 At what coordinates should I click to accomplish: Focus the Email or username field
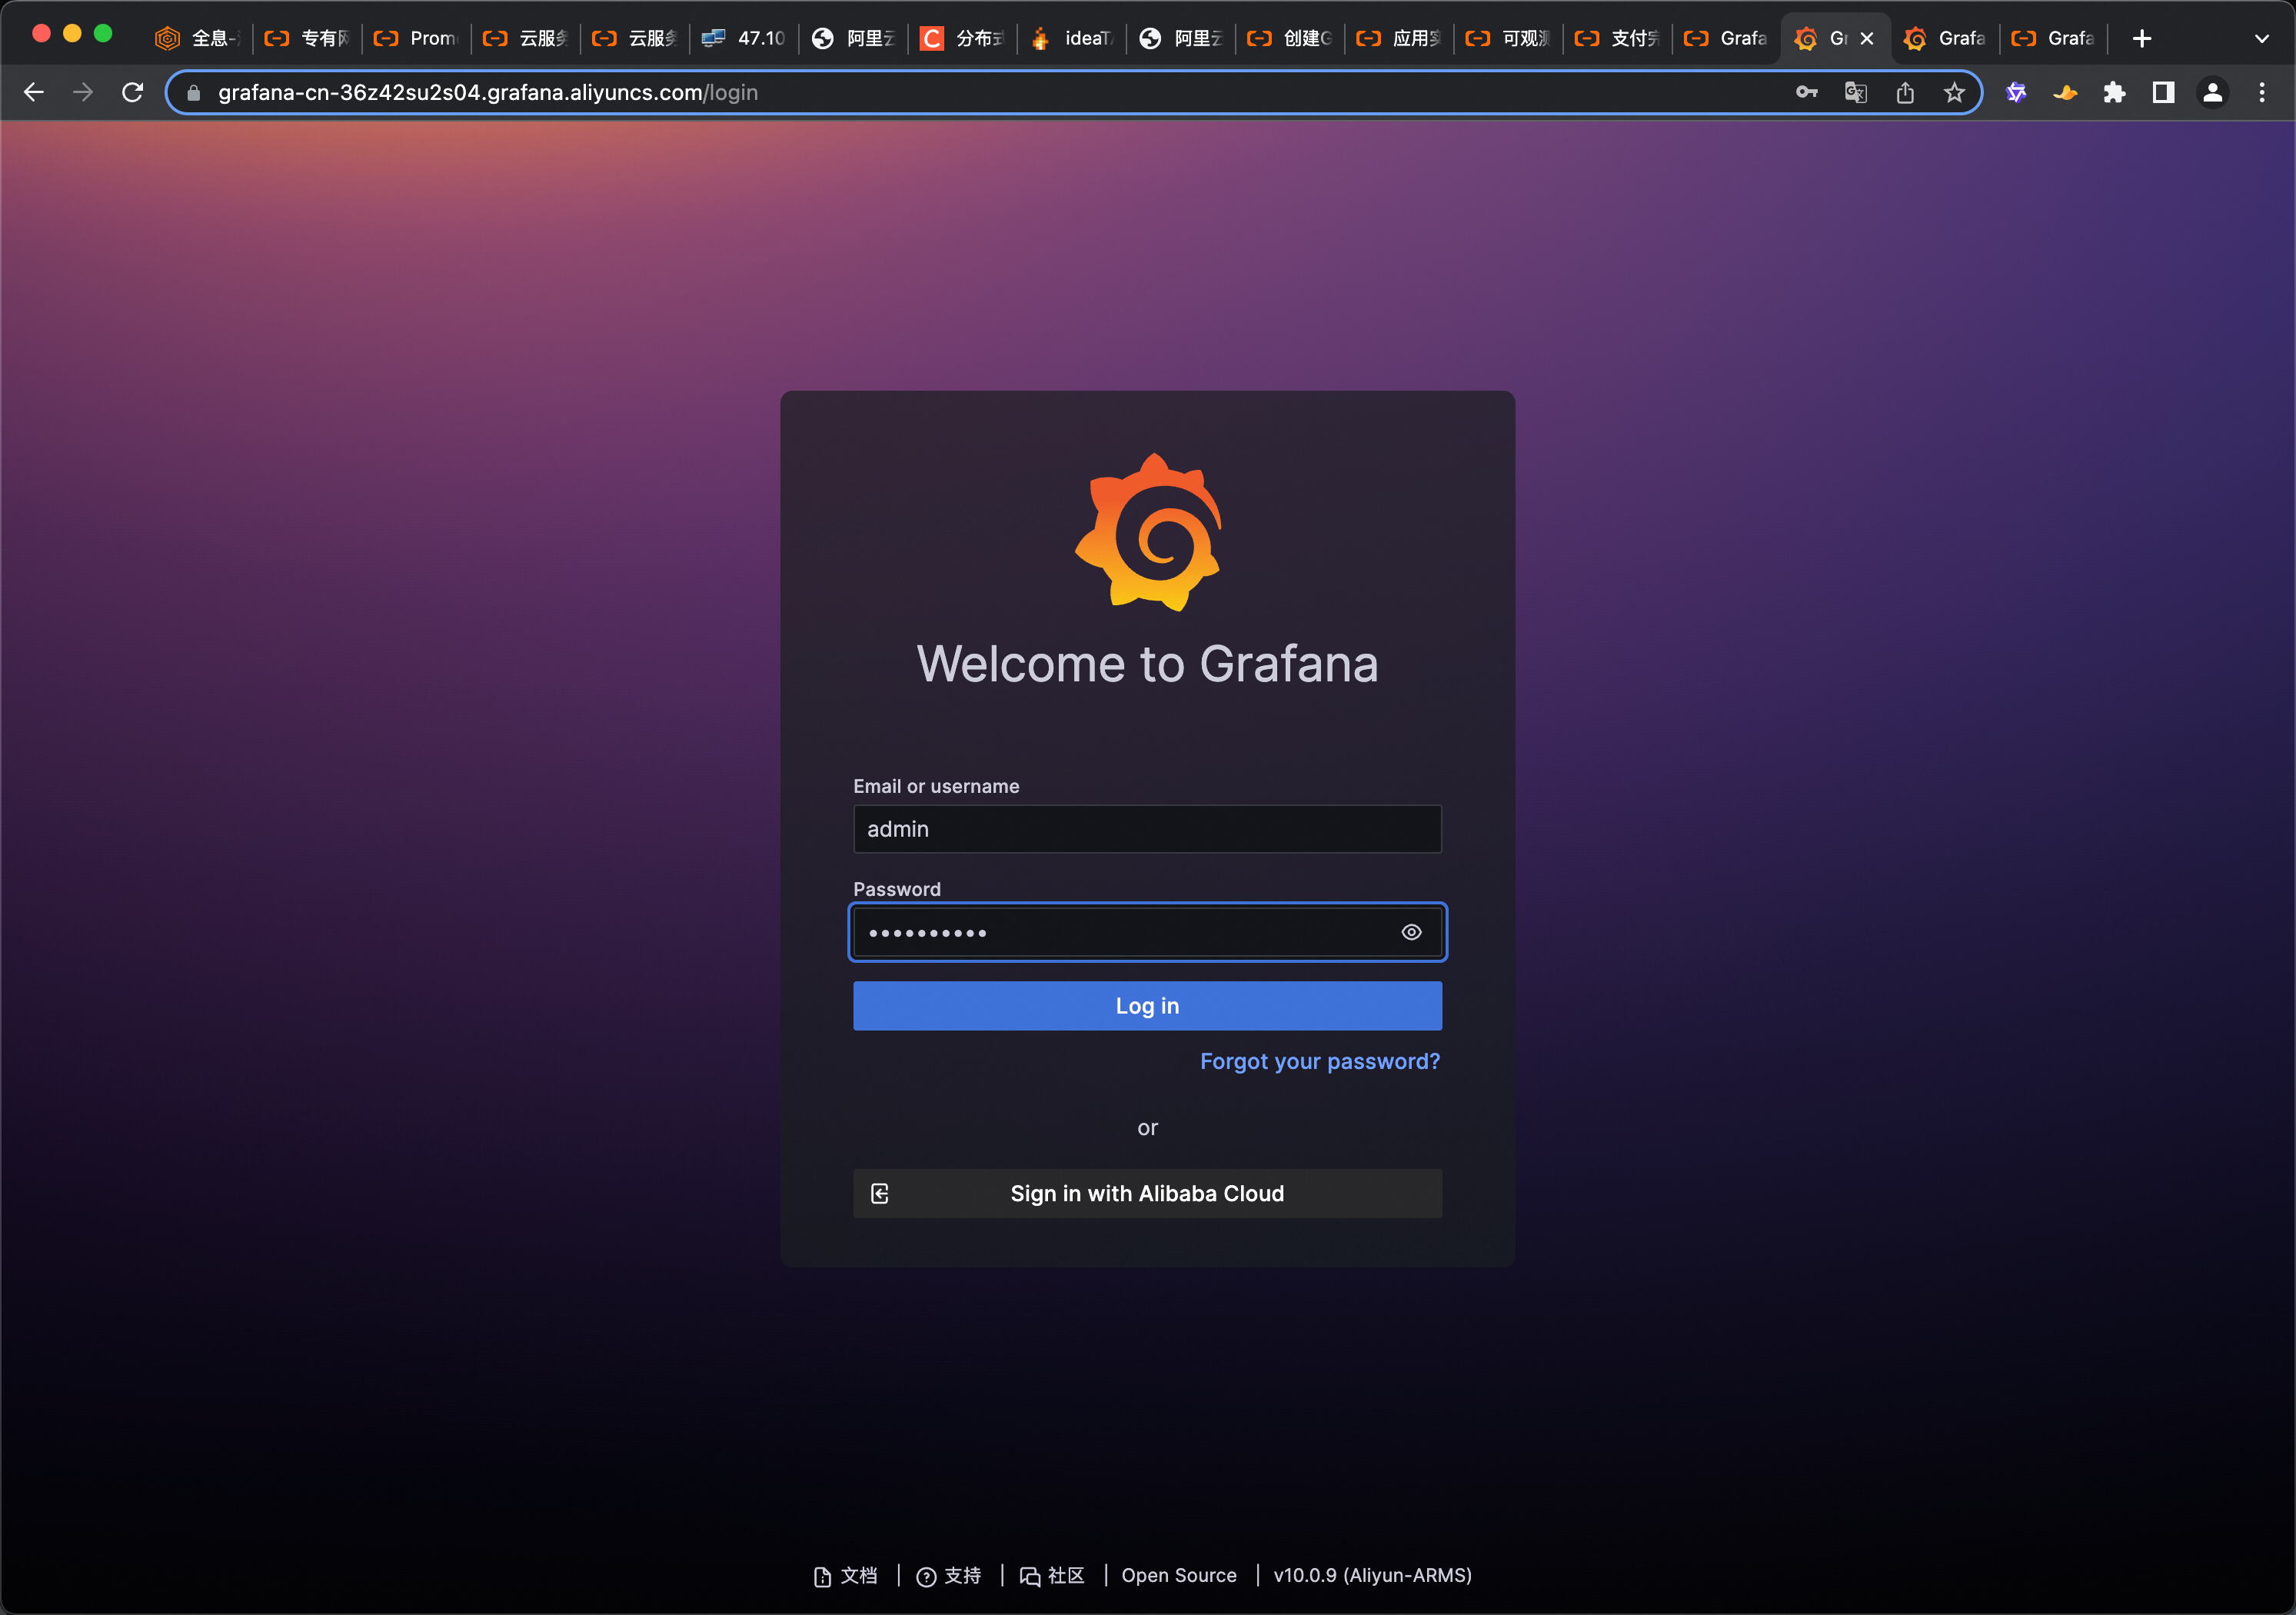click(1147, 829)
